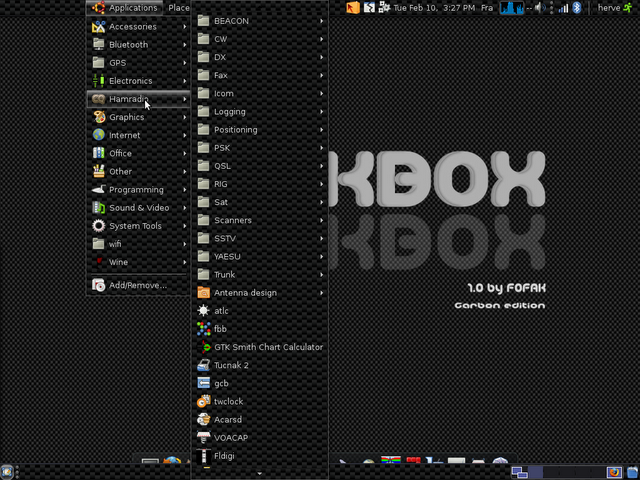Launch the Fldigi icon
Screen dimensions: 640x480
pos(203,456)
